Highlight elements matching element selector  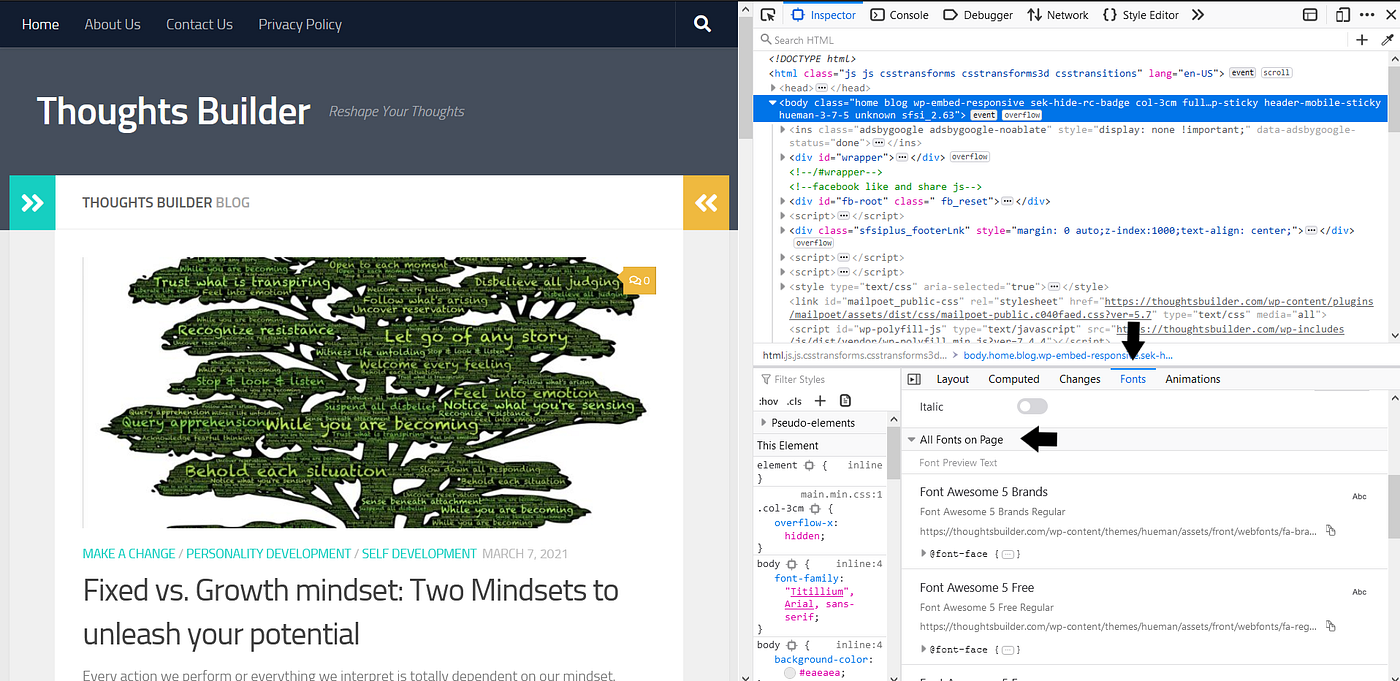809,465
